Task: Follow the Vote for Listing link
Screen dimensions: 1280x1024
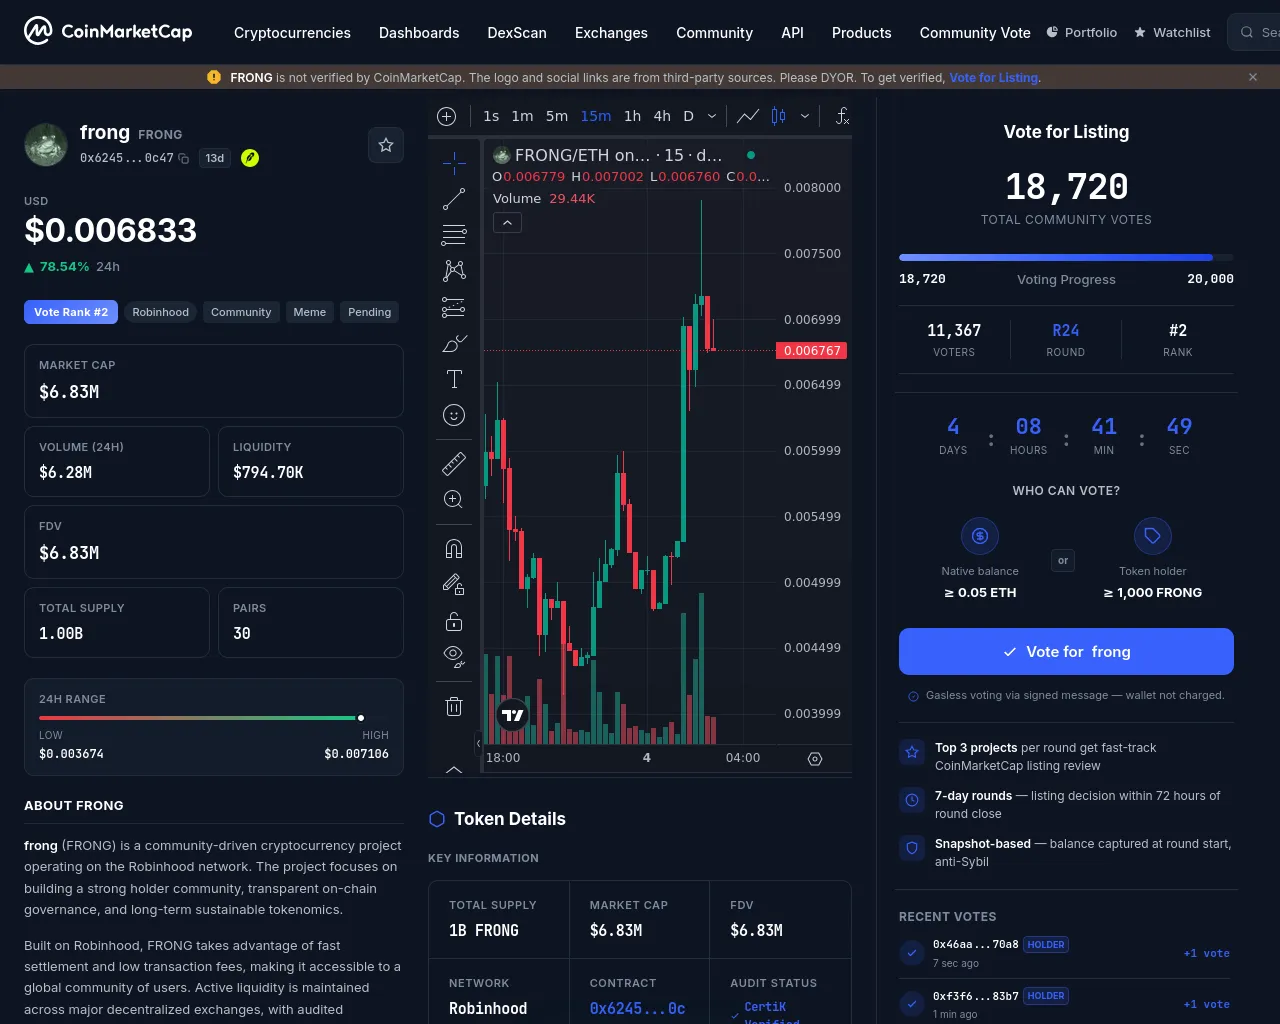Action: (x=994, y=77)
